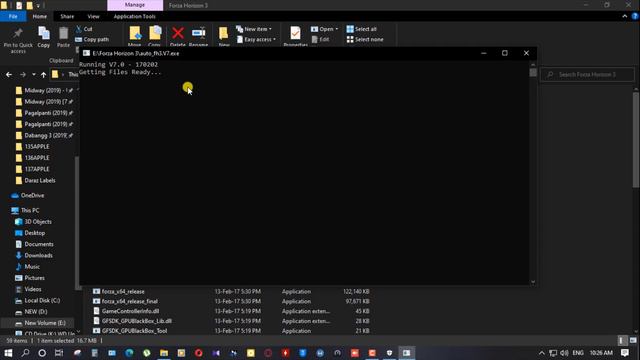This screenshot has height=360, width=640.
Task: Open Cortana circle icon on taskbar
Action: 42,353
